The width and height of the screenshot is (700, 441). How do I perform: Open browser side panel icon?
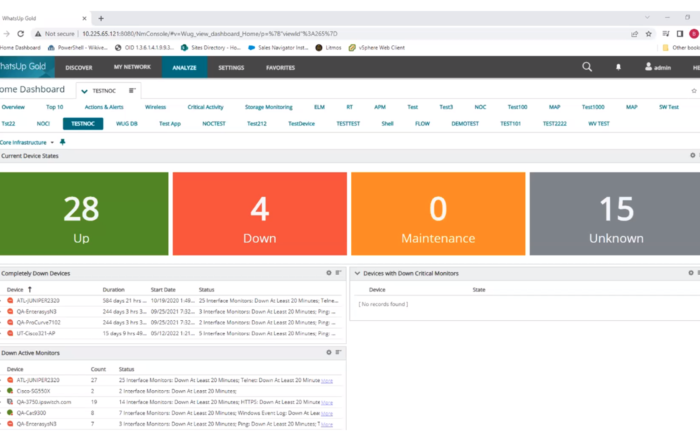point(680,34)
